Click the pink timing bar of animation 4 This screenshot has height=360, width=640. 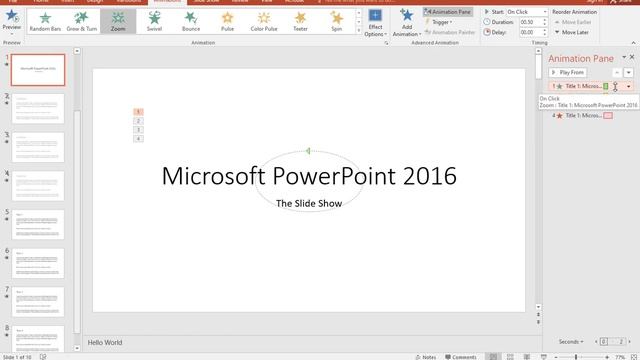click(x=608, y=116)
